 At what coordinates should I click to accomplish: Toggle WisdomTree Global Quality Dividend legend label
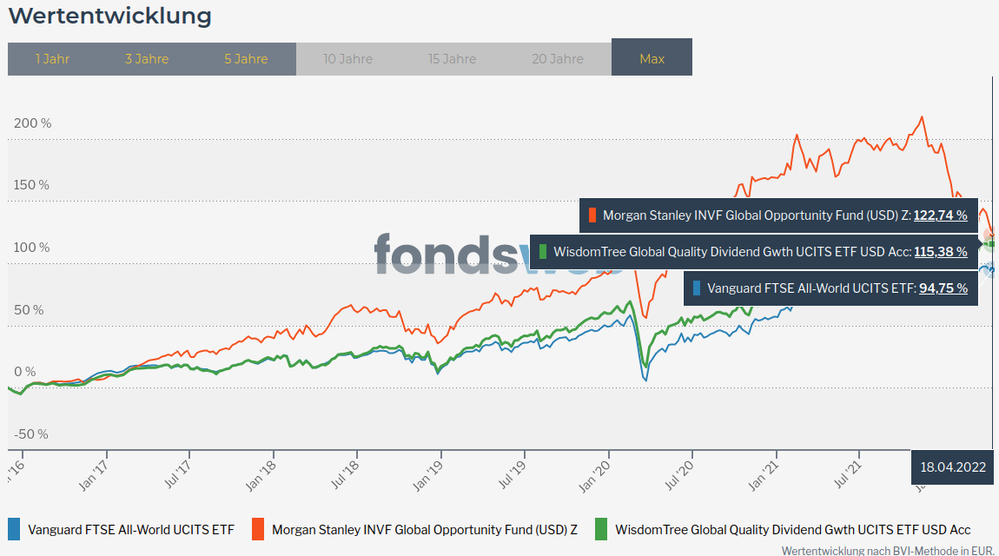coord(793,529)
